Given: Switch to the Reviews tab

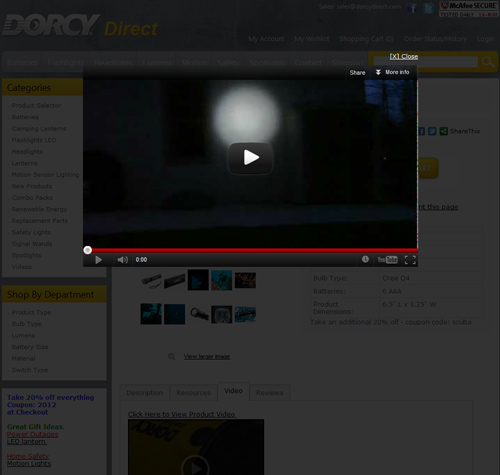Looking at the screenshot, I should pyautogui.click(x=269, y=393).
